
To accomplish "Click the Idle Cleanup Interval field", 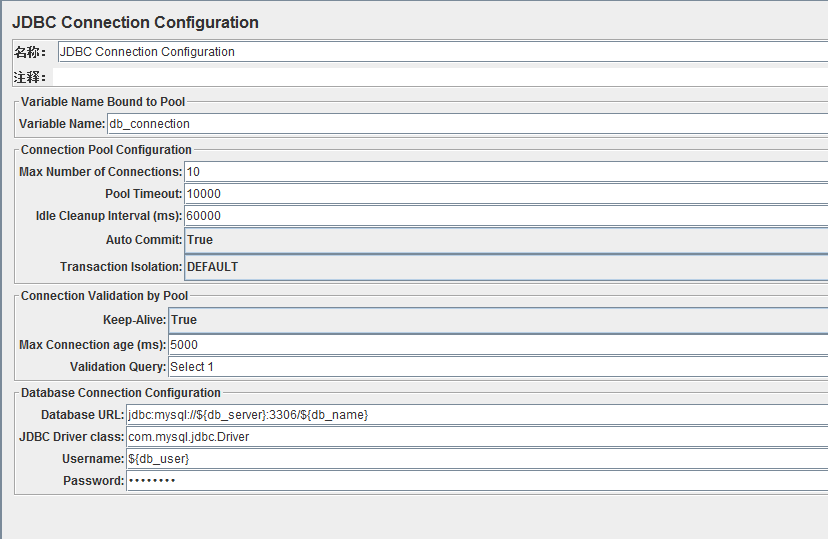I will [x=506, y=216].
